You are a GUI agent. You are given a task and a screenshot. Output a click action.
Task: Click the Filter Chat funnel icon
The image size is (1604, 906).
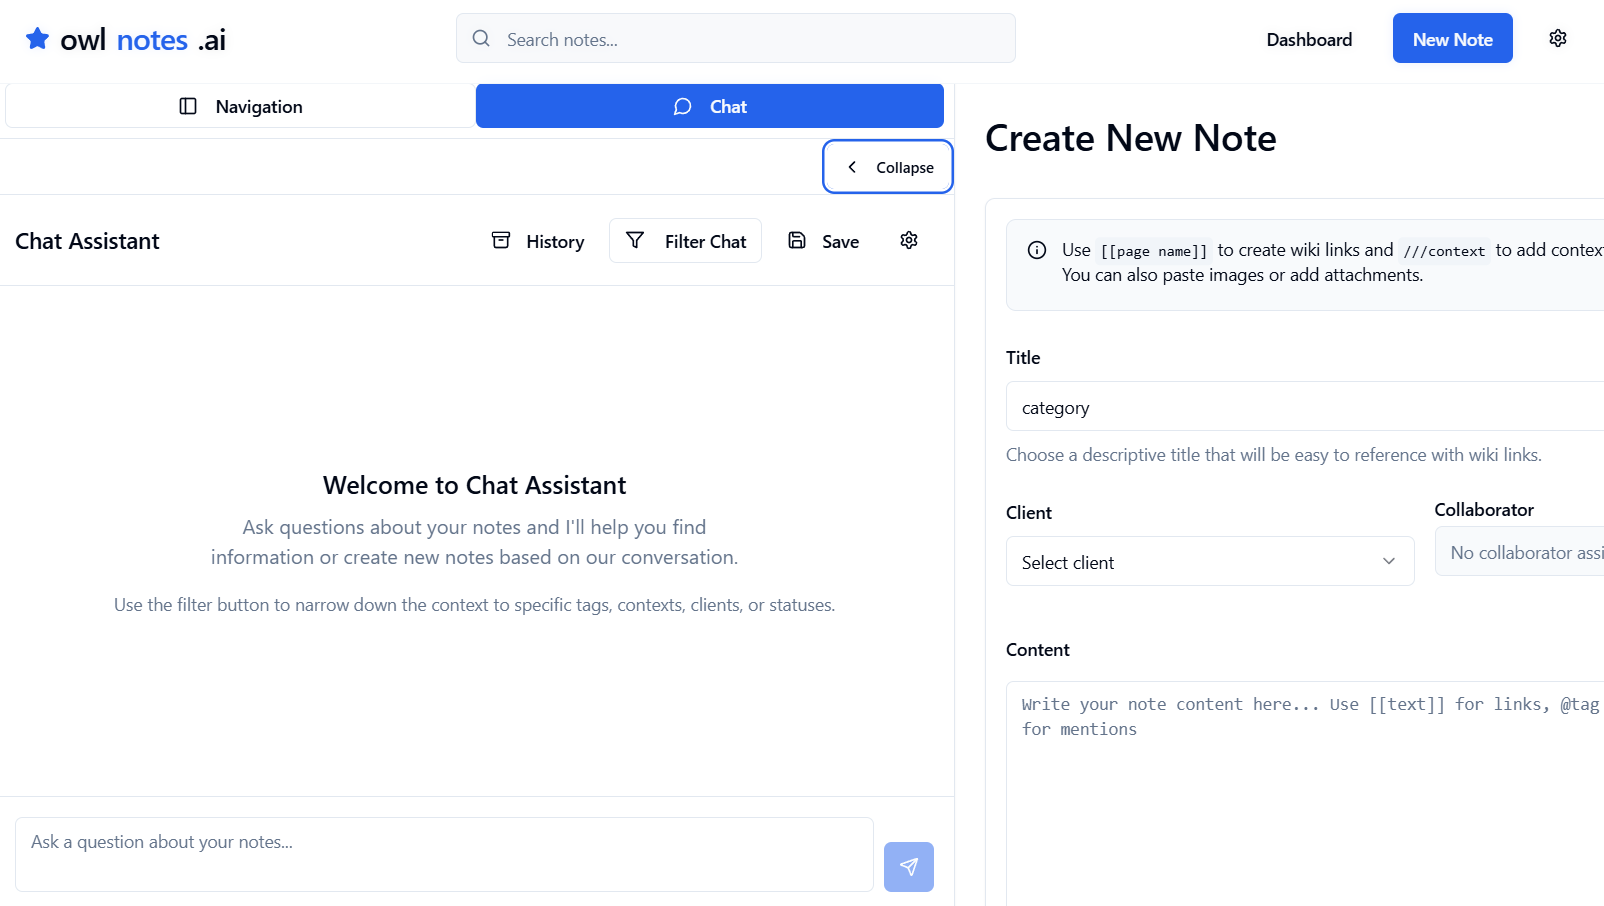[x=635, y=240]
